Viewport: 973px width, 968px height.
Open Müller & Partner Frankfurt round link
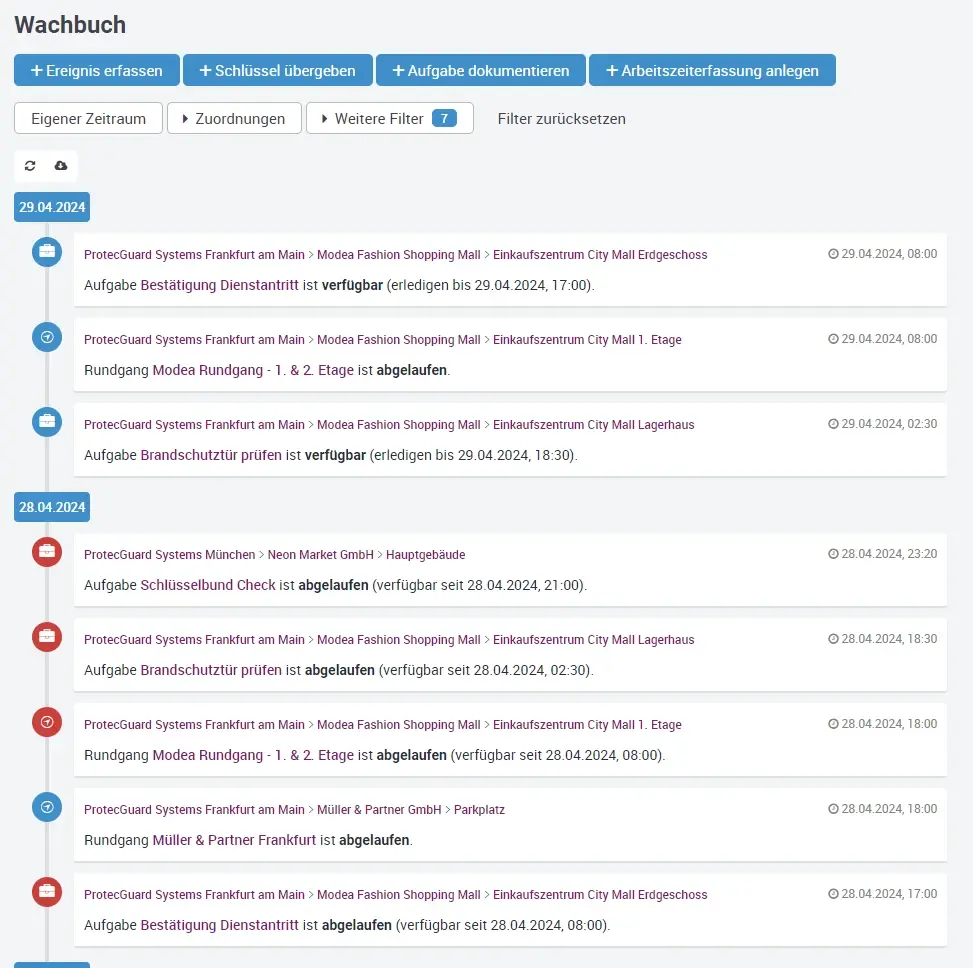click(x=234, y=840)
